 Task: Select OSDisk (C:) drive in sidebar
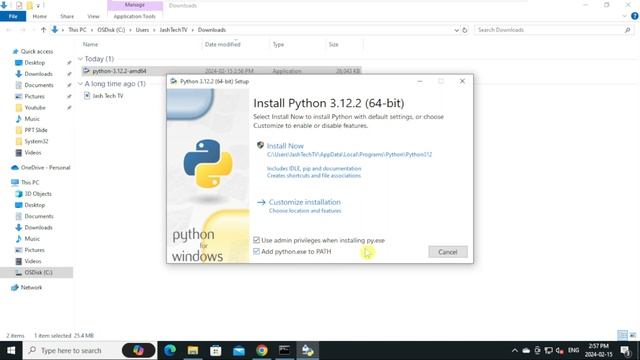click(x=38, y=272)
